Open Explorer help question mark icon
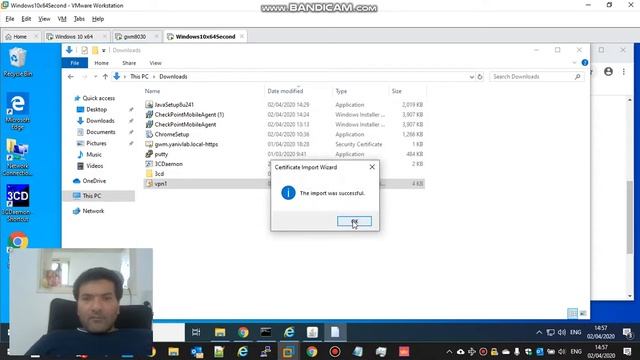Image resolution: width=640 pixels, height=360 pixels. pyautogui.click(x=585, y=63)
